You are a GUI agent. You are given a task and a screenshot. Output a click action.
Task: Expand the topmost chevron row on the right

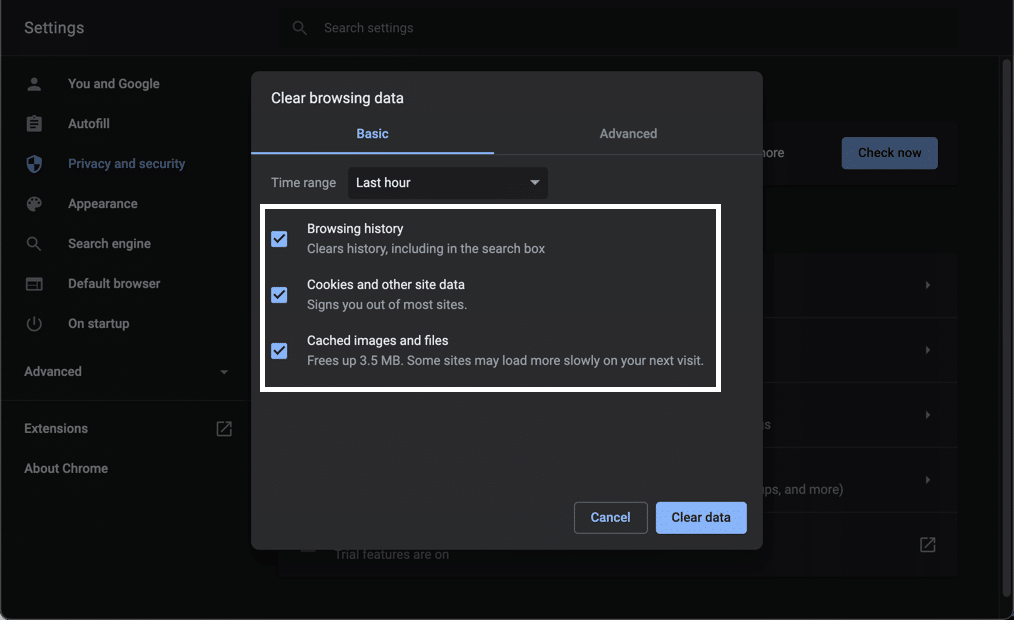click(926, 285)
